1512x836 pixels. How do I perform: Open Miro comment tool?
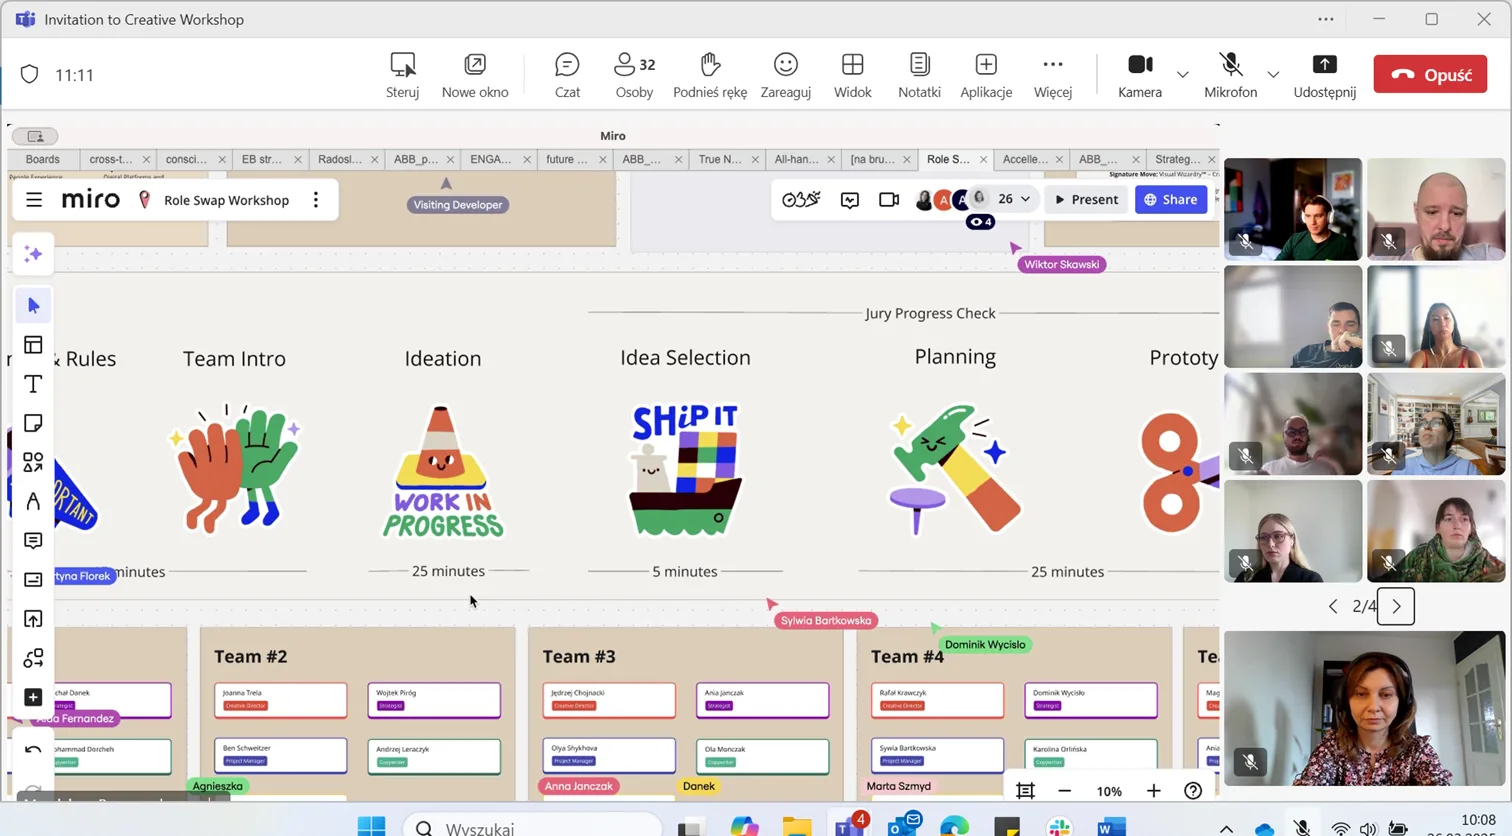[x=33, y=541]
